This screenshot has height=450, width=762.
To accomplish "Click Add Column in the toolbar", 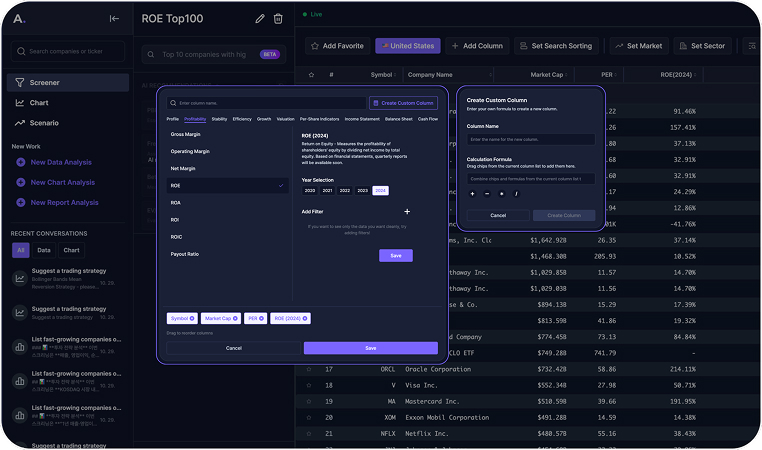I will [x=477, y=46].
